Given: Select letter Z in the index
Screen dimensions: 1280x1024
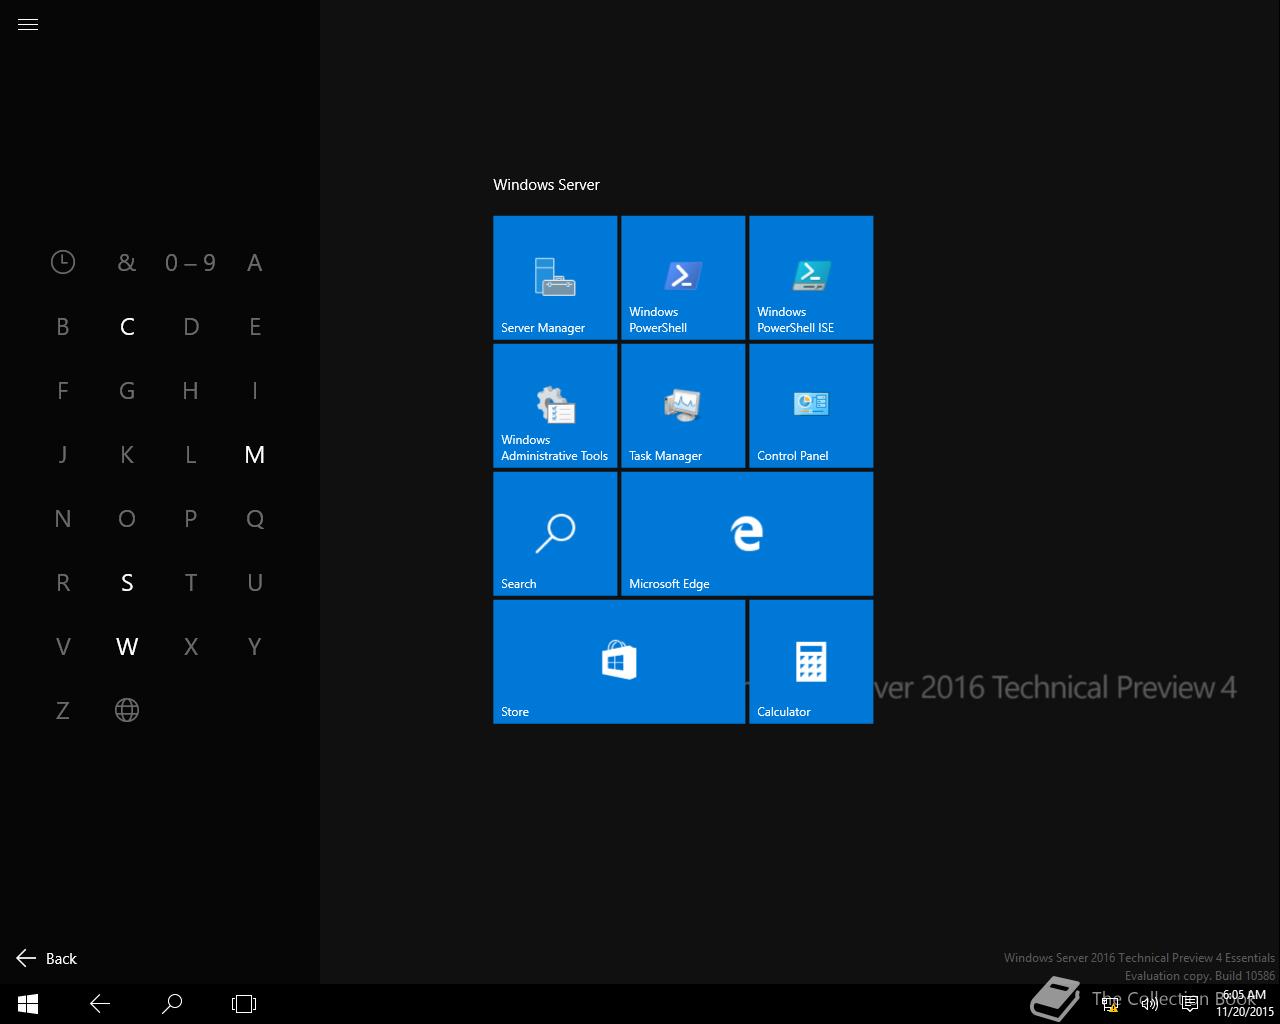Looking at the screenshot, I should 63,710.
